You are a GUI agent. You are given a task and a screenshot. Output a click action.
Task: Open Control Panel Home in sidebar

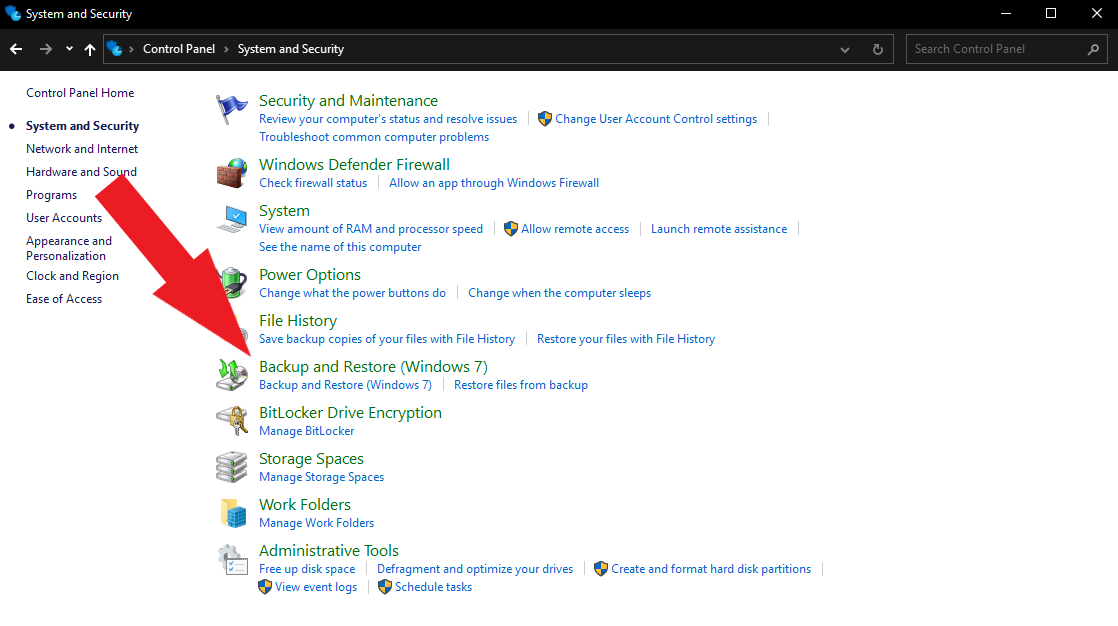[x=80, y=93]
